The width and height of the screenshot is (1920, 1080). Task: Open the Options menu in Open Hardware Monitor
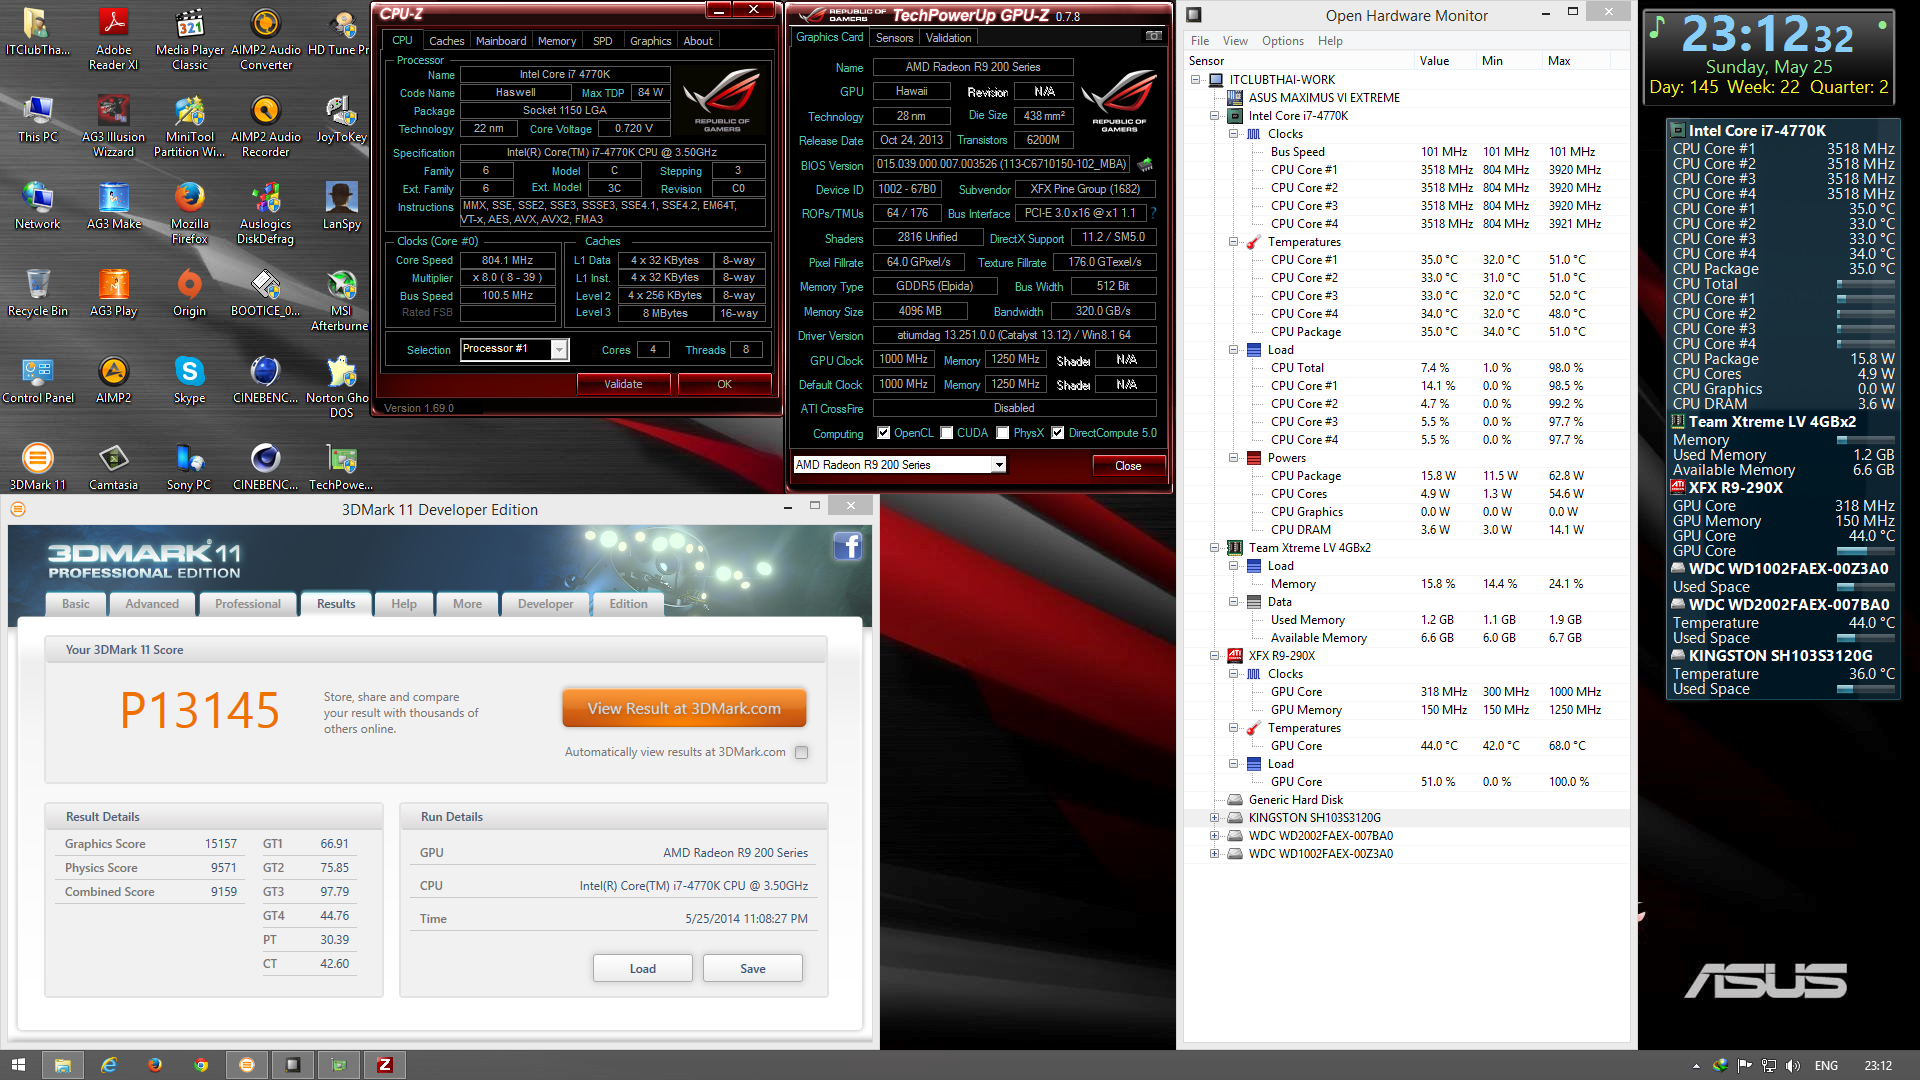click(x=1282, y=41)
